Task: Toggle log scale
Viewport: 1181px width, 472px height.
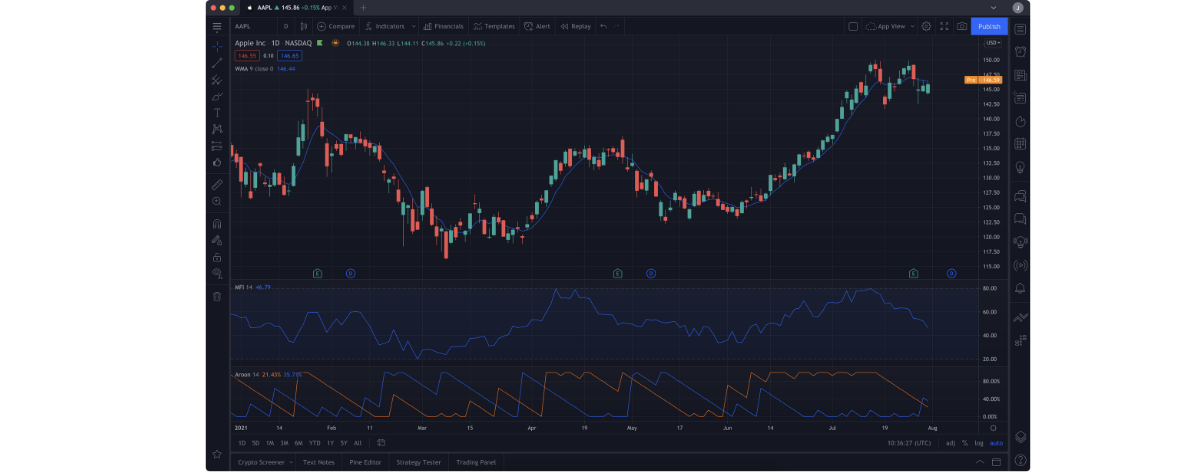Action: (x=979, y=443)
